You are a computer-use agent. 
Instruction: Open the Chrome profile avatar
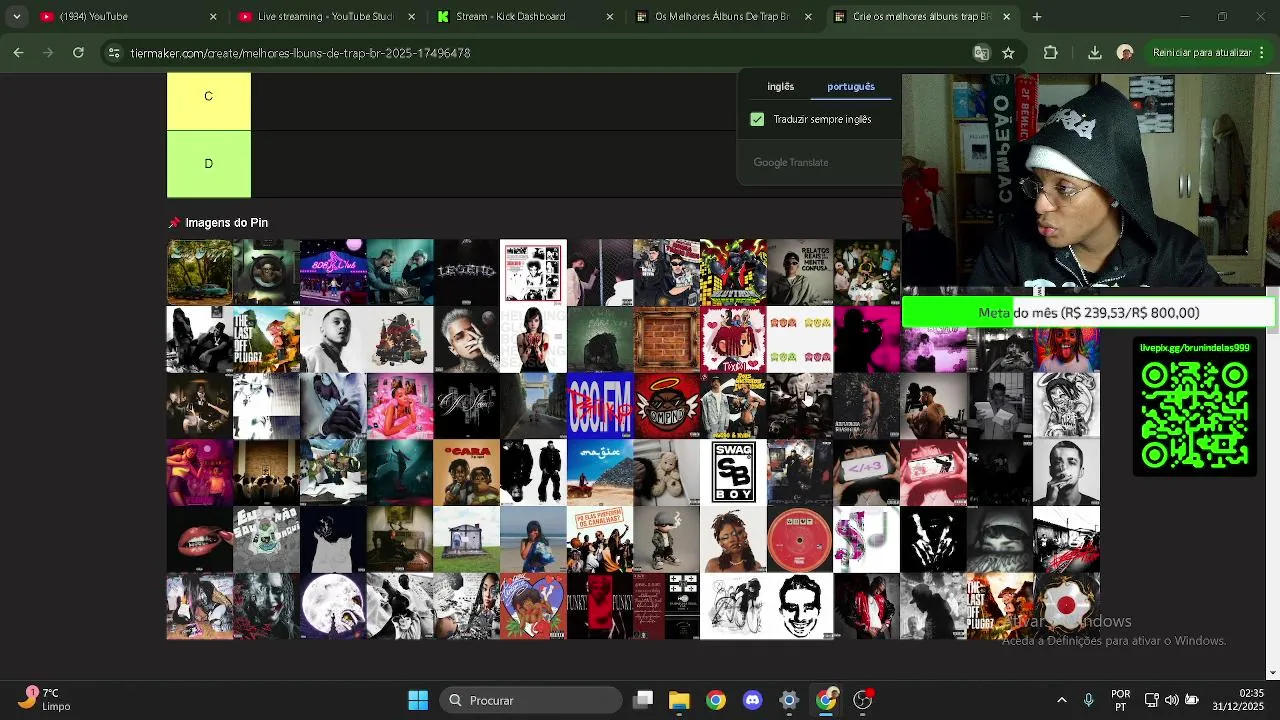(x=1125, y=53)
